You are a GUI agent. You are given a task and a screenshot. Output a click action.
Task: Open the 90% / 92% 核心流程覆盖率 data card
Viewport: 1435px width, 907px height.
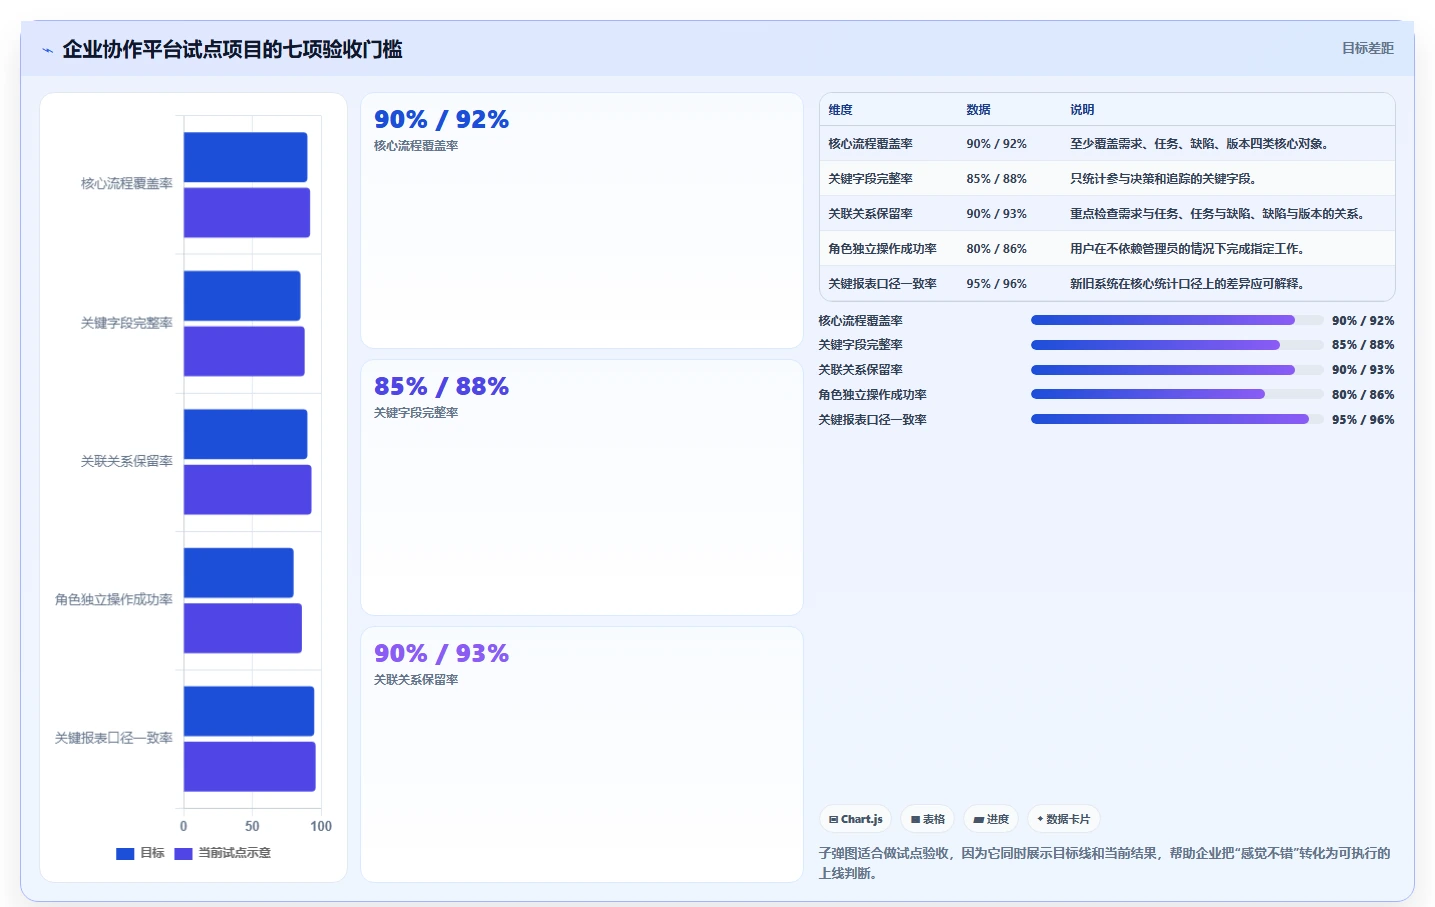(x=582, y=221)
